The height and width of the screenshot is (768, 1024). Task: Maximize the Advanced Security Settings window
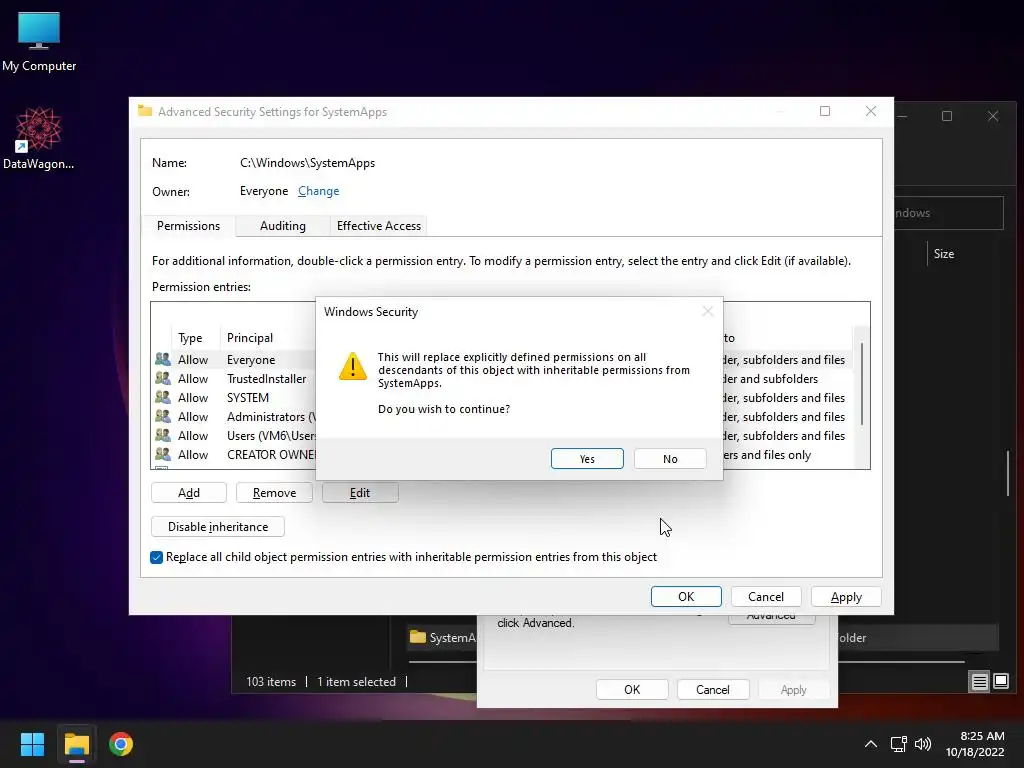point(825,111)
